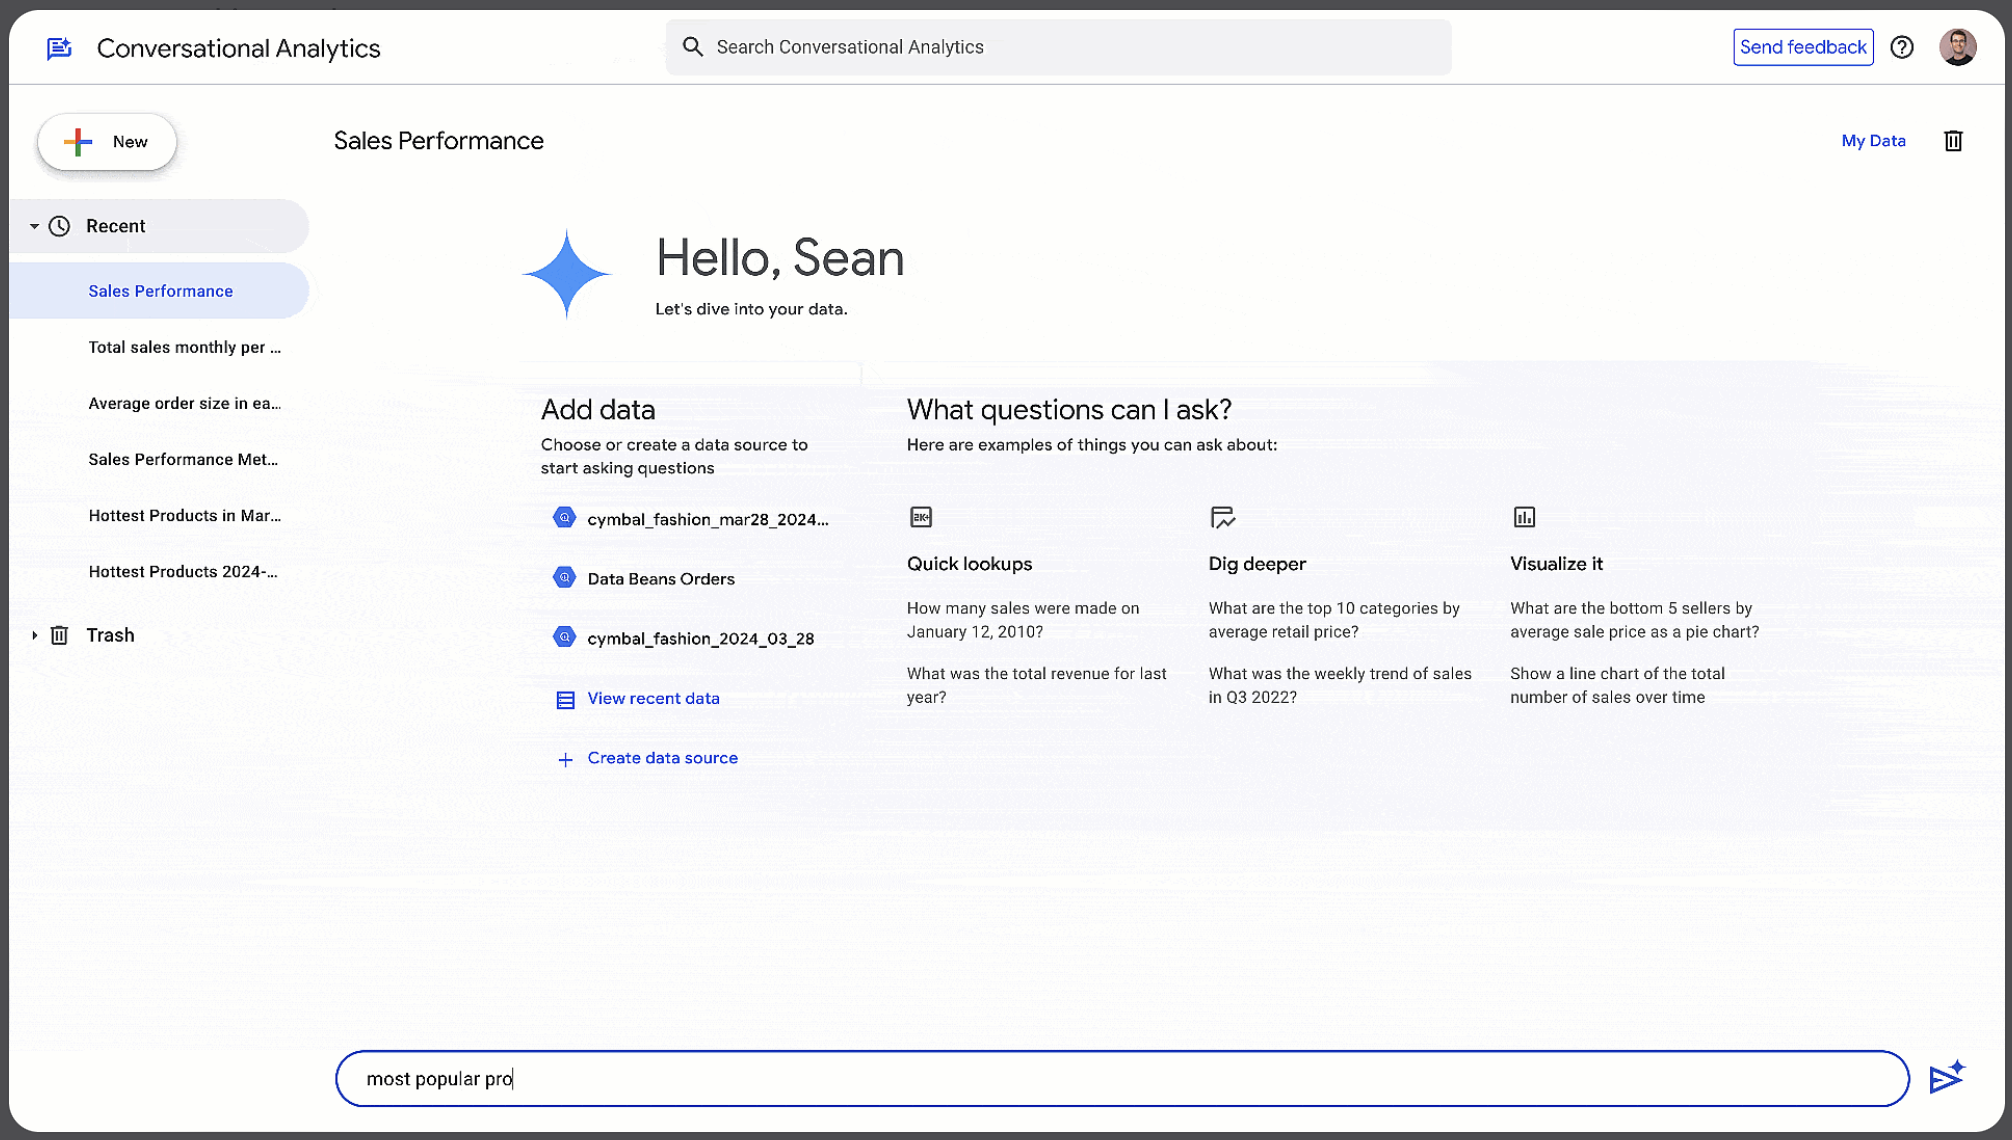Expand the Trash section
This screenshot has height=1140, width=2012.
(x=35, y=634)
